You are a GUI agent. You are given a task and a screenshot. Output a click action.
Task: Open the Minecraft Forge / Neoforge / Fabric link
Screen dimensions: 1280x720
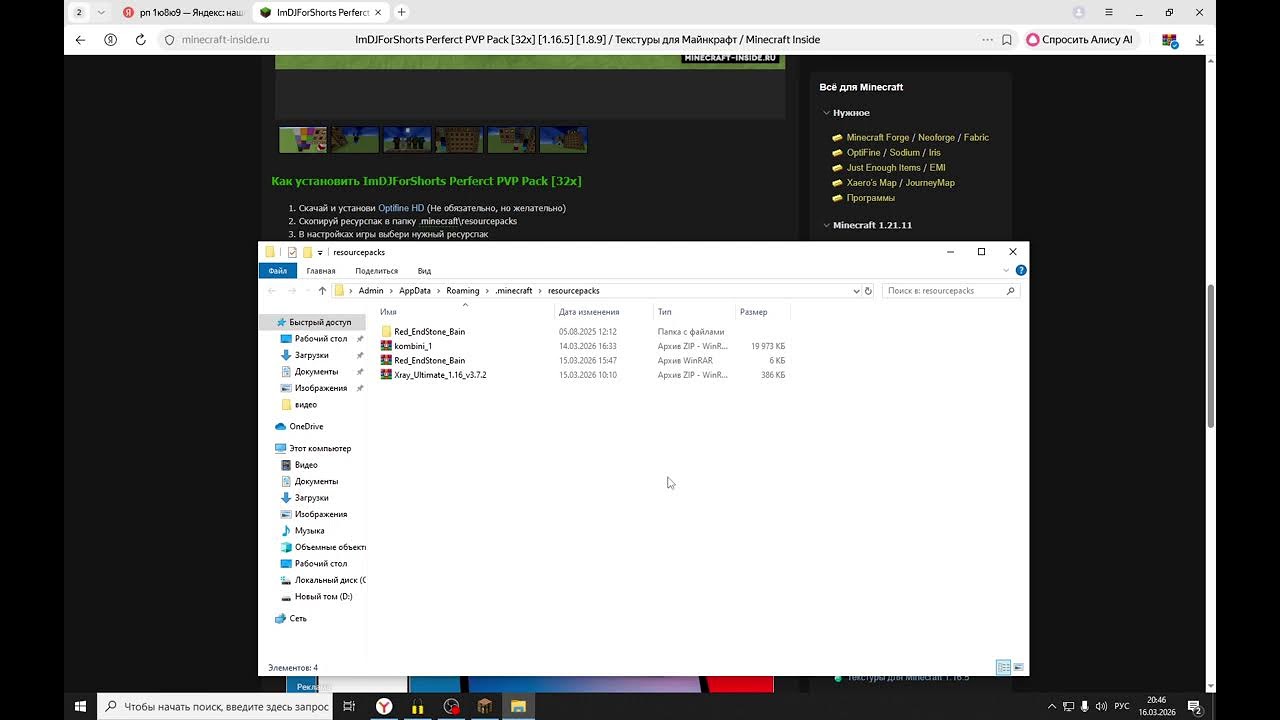918,138
